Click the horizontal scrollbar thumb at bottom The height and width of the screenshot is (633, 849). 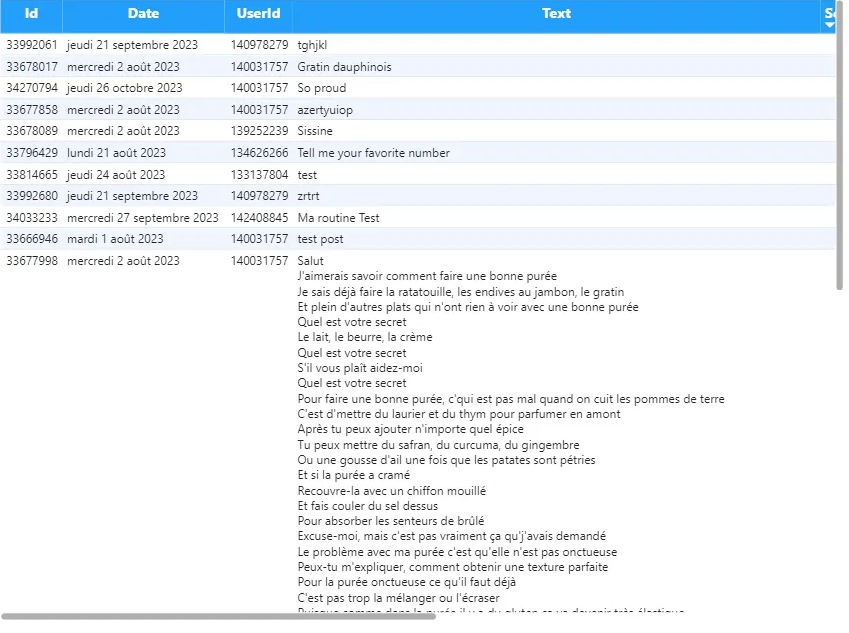coord(218,616)
